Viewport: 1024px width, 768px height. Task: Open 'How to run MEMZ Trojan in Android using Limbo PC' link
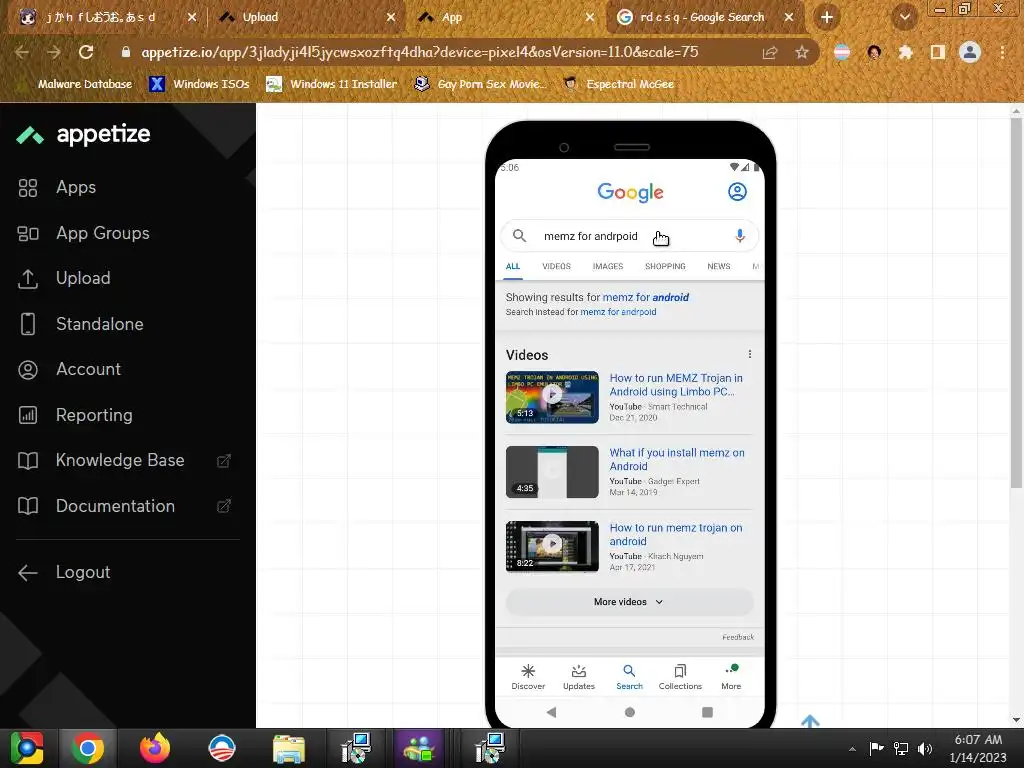click(x=676, y=385)
